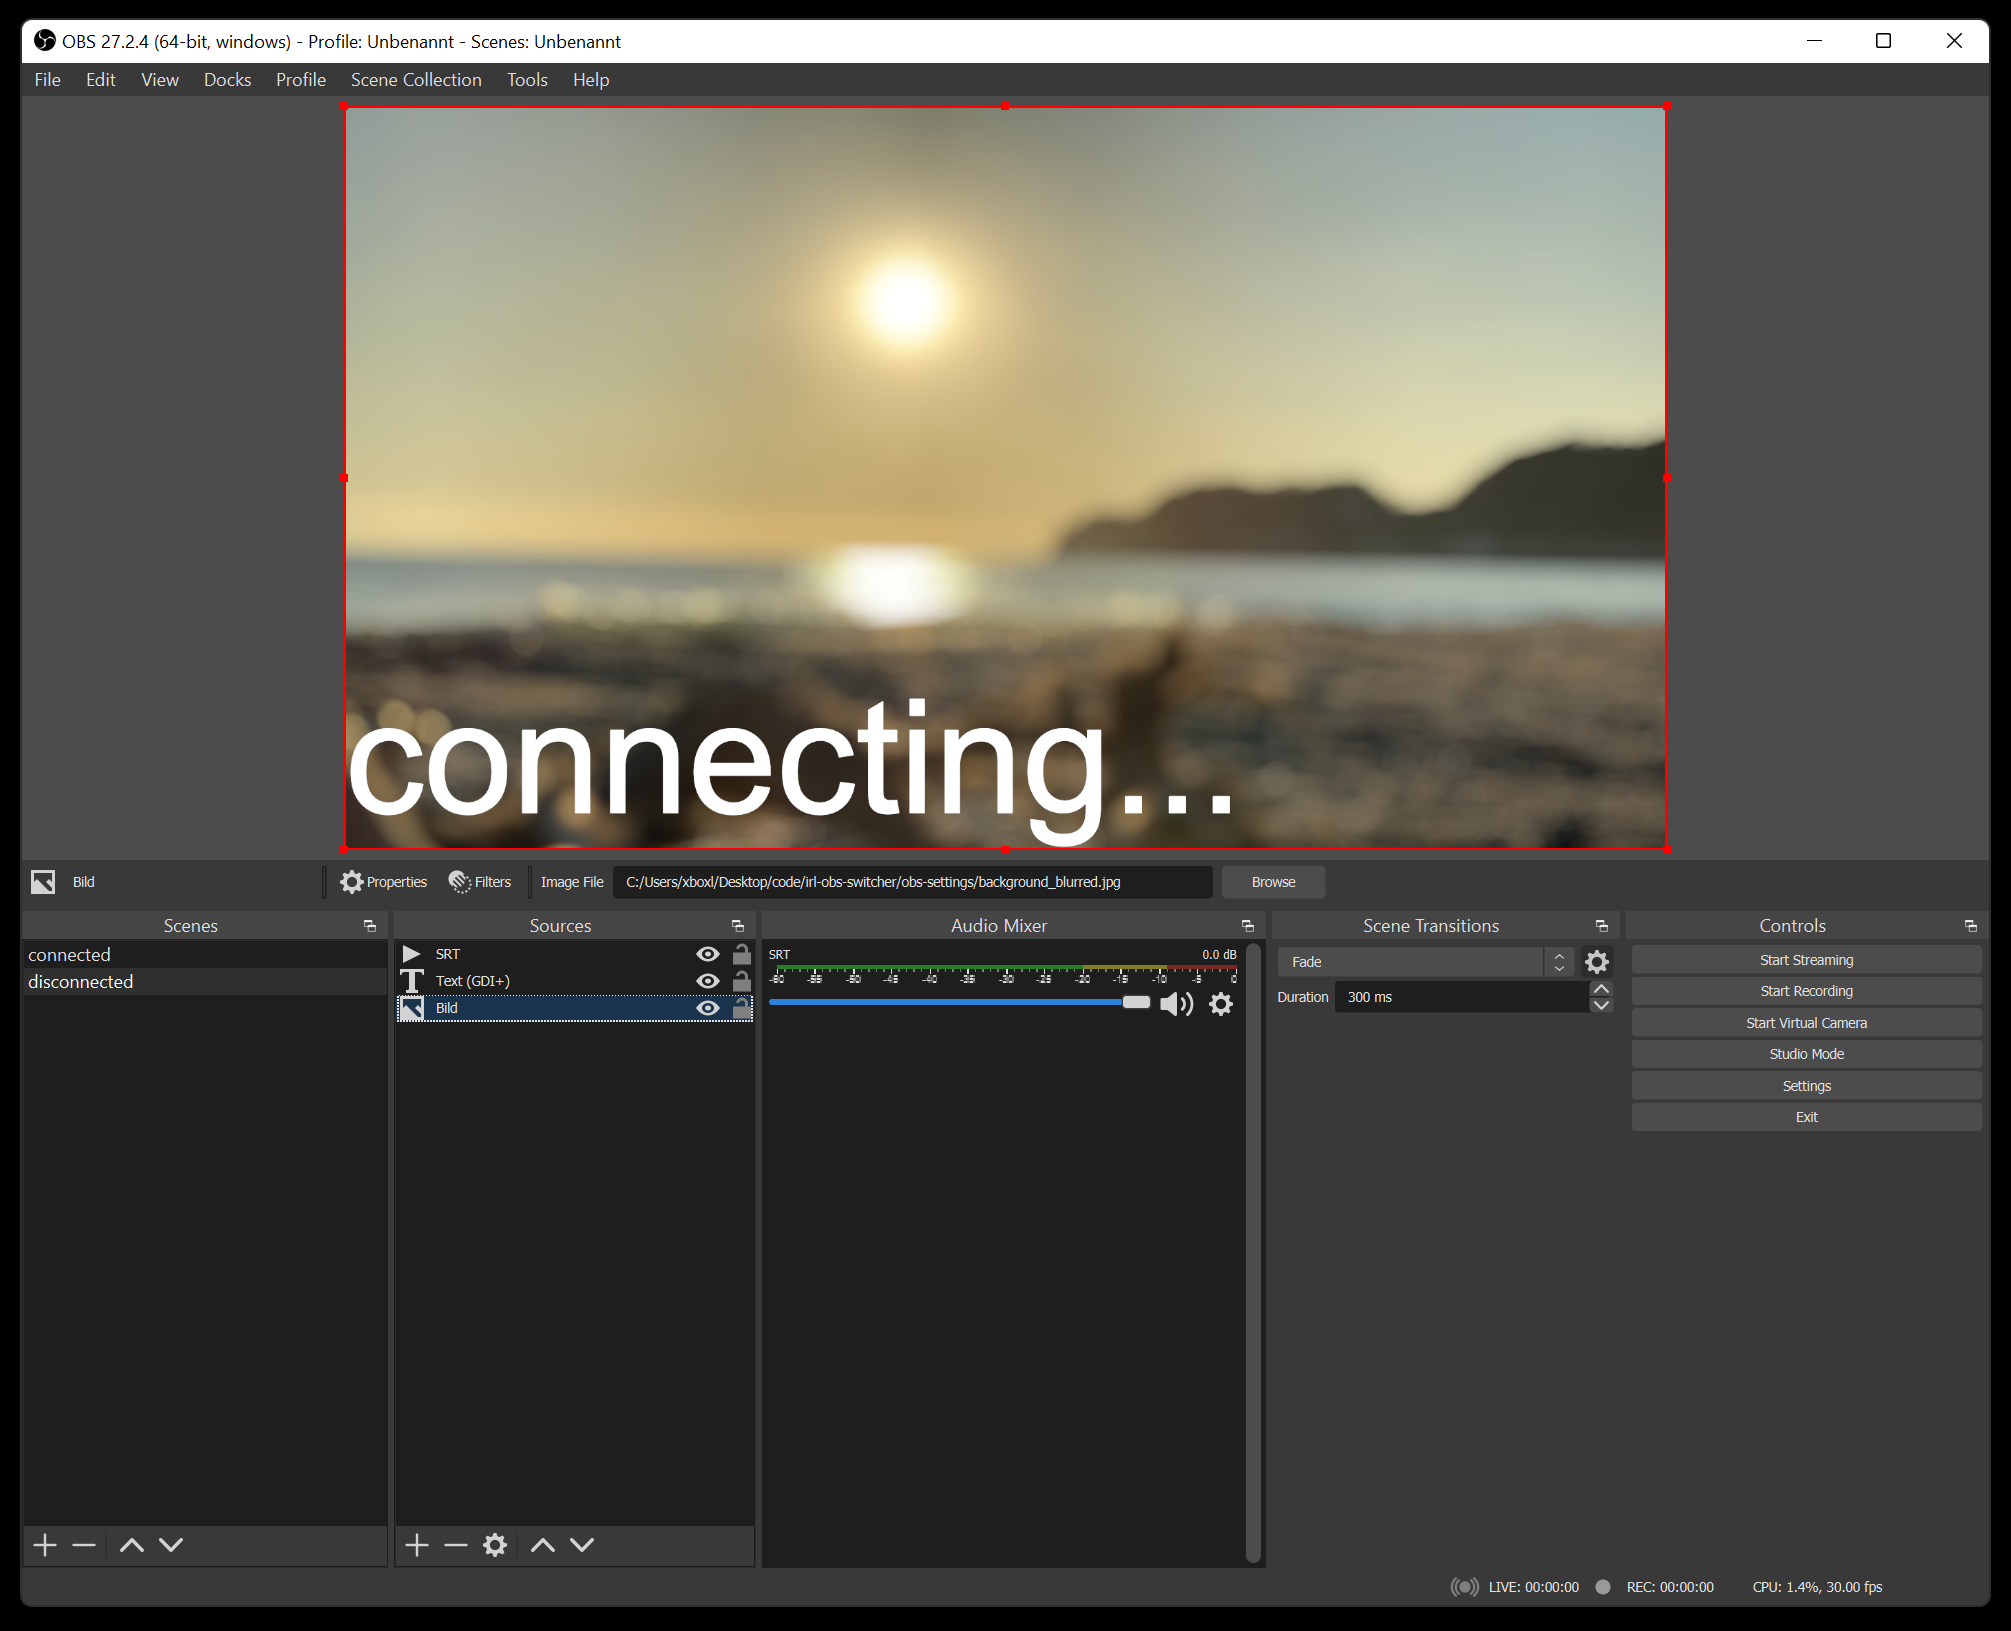The width and height of the screenshot is (2011, 1631).
Task: Open the Fade transition properties gear
Action: tap(1597, 962)
